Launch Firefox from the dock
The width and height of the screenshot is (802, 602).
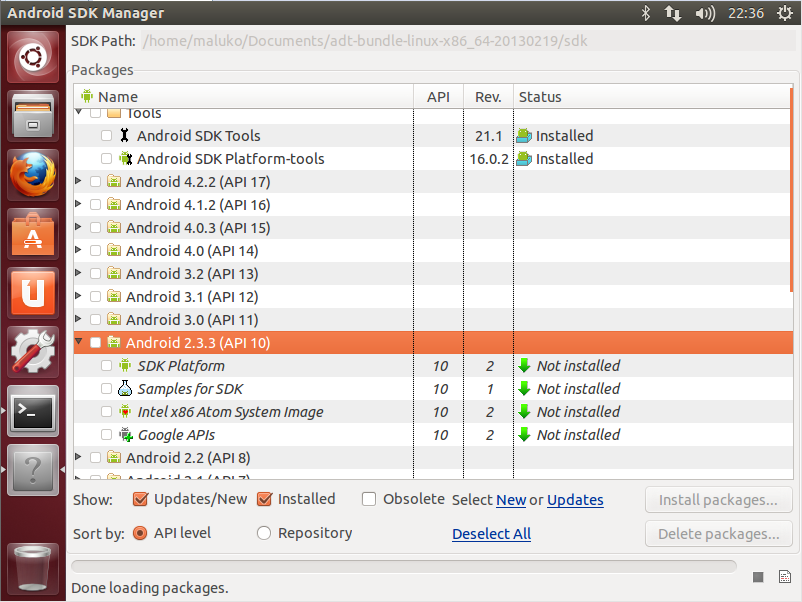[x=33, y=175]
